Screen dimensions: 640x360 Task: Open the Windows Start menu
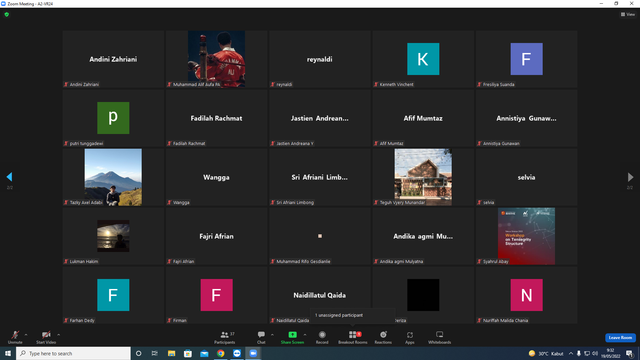pyautogui.click(x=8, y=353)
